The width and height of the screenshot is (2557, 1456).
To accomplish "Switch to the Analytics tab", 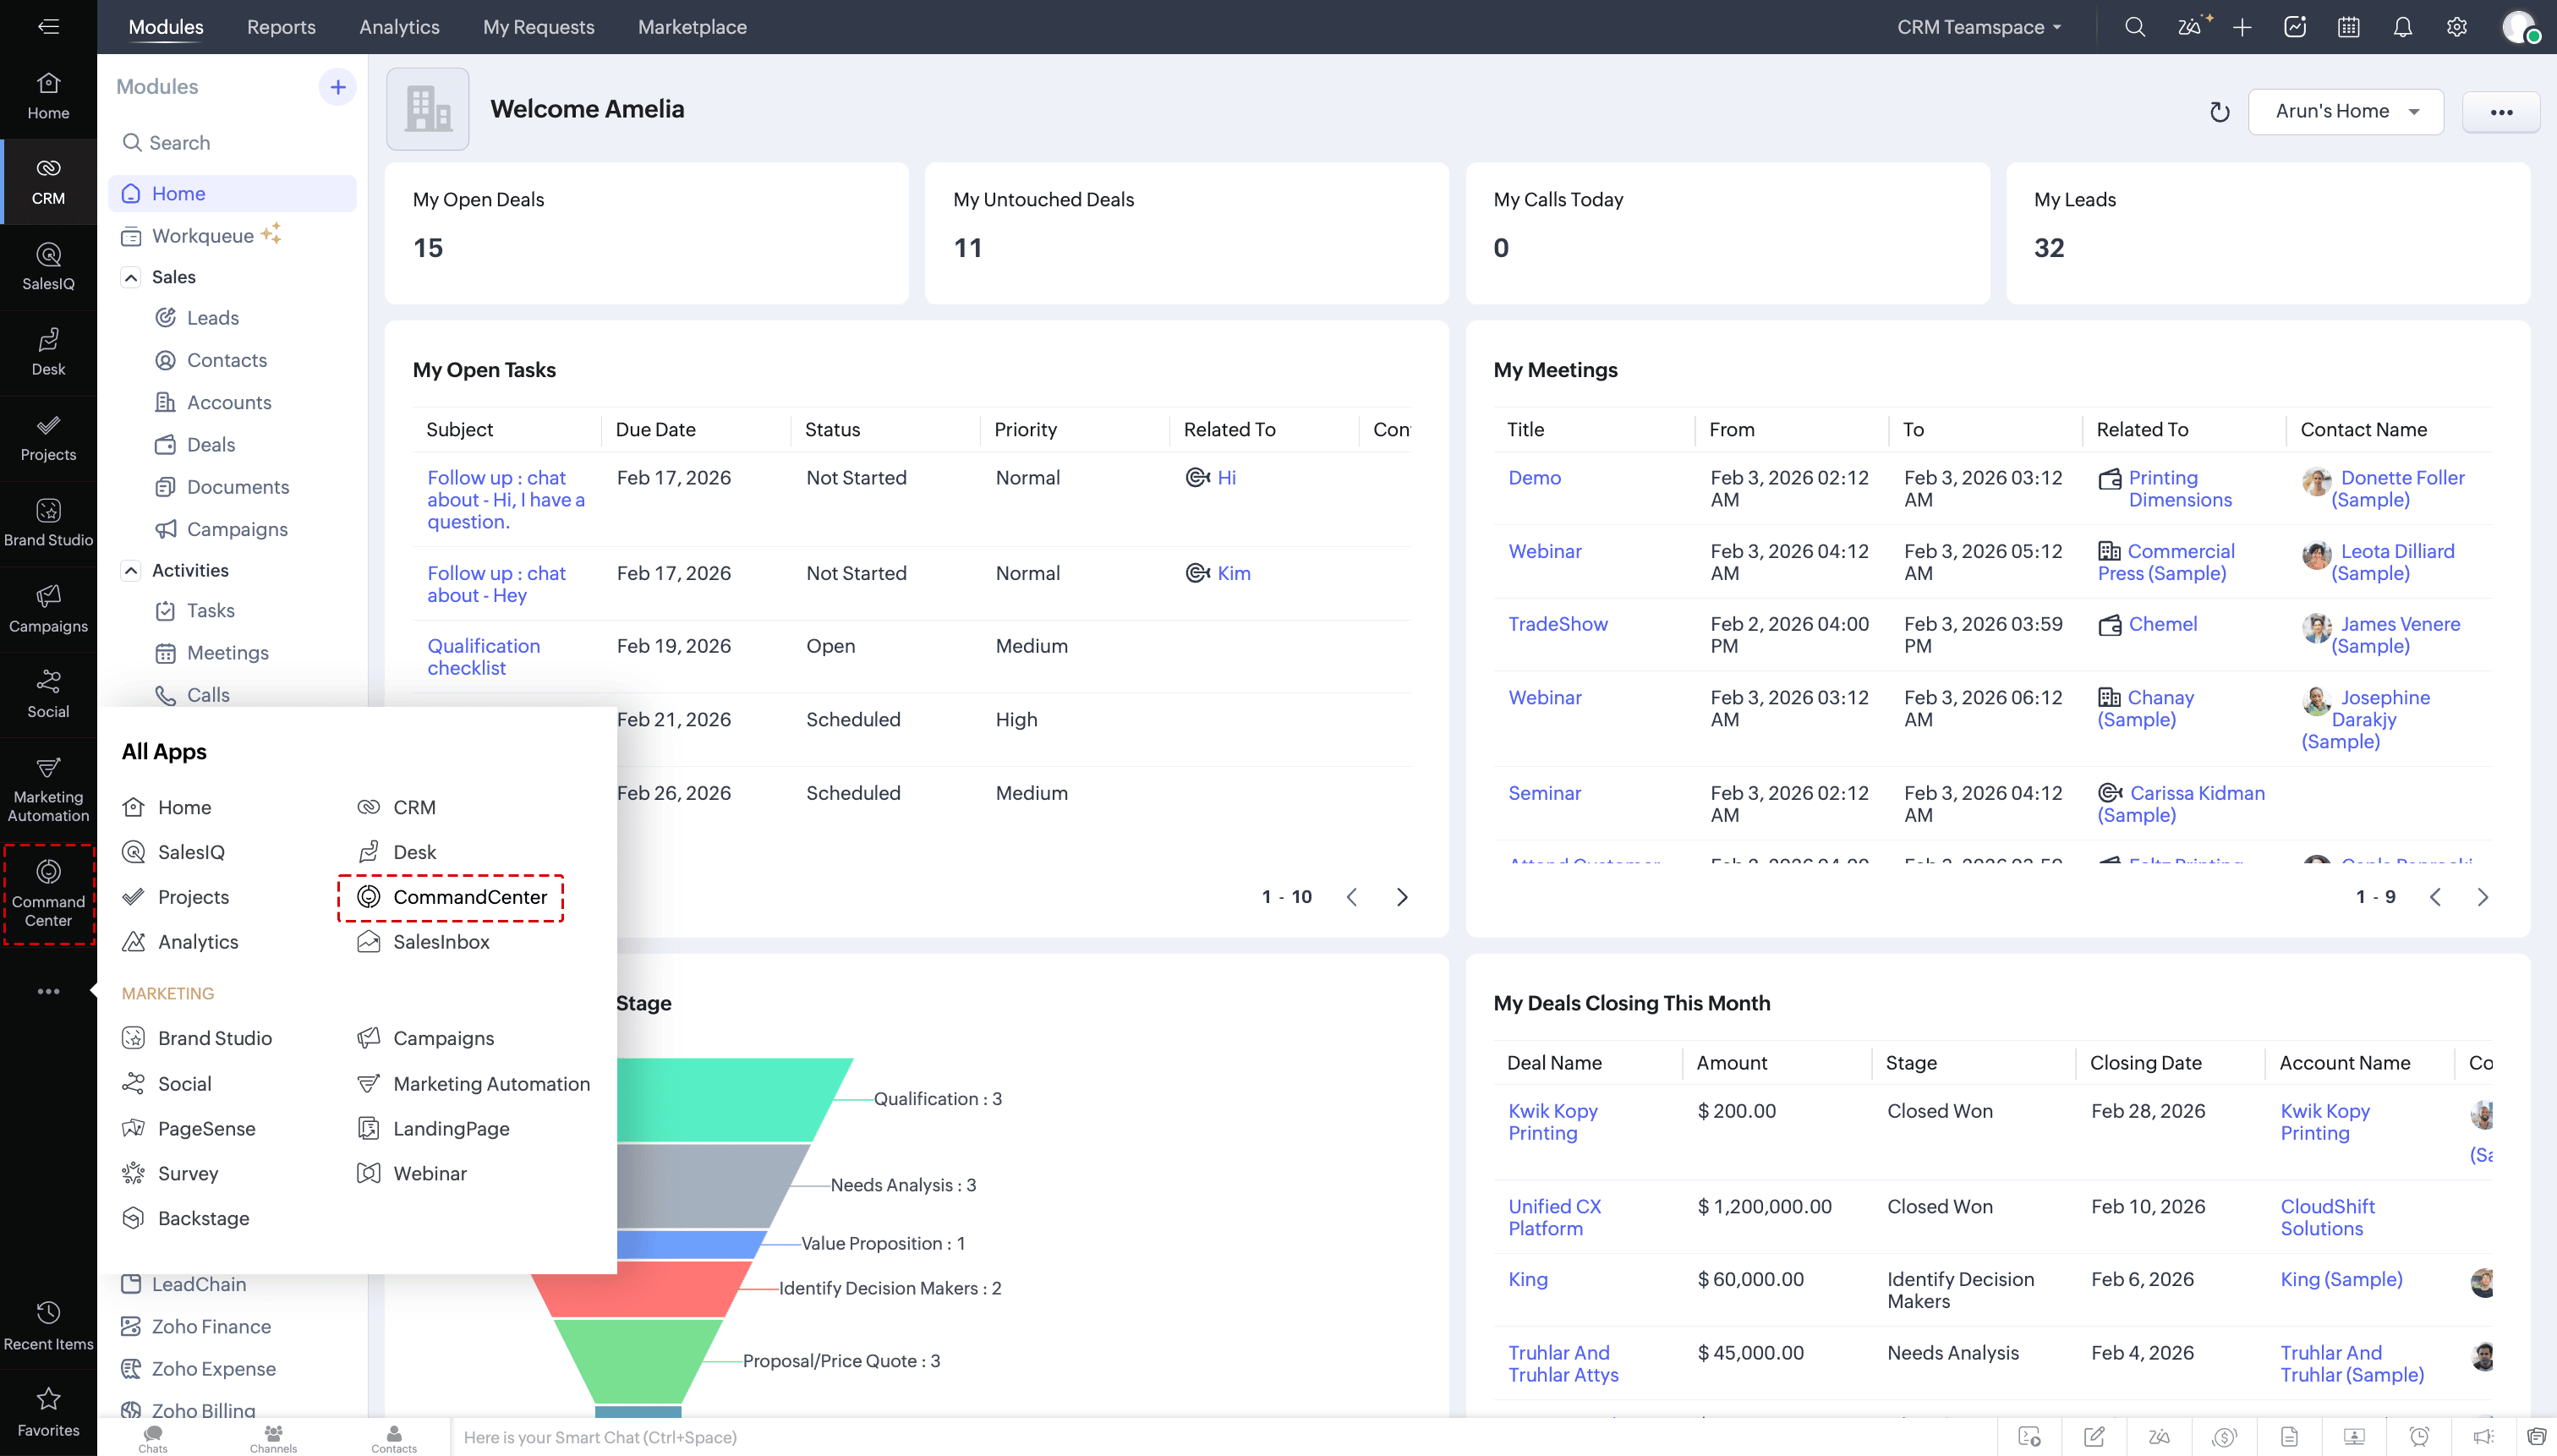I will click(399, 27).
